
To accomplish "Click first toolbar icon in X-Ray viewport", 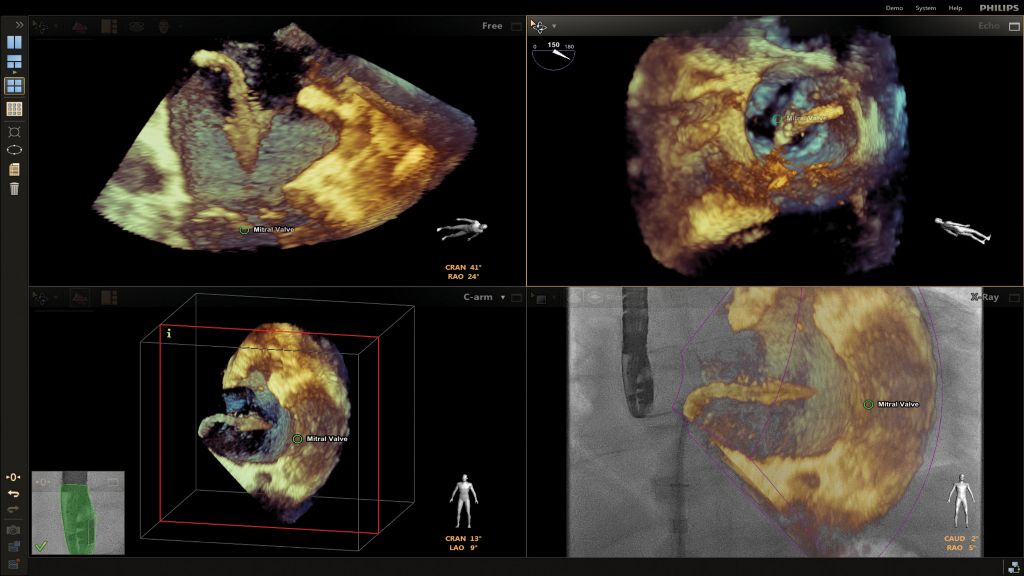I will coord(541,298).
